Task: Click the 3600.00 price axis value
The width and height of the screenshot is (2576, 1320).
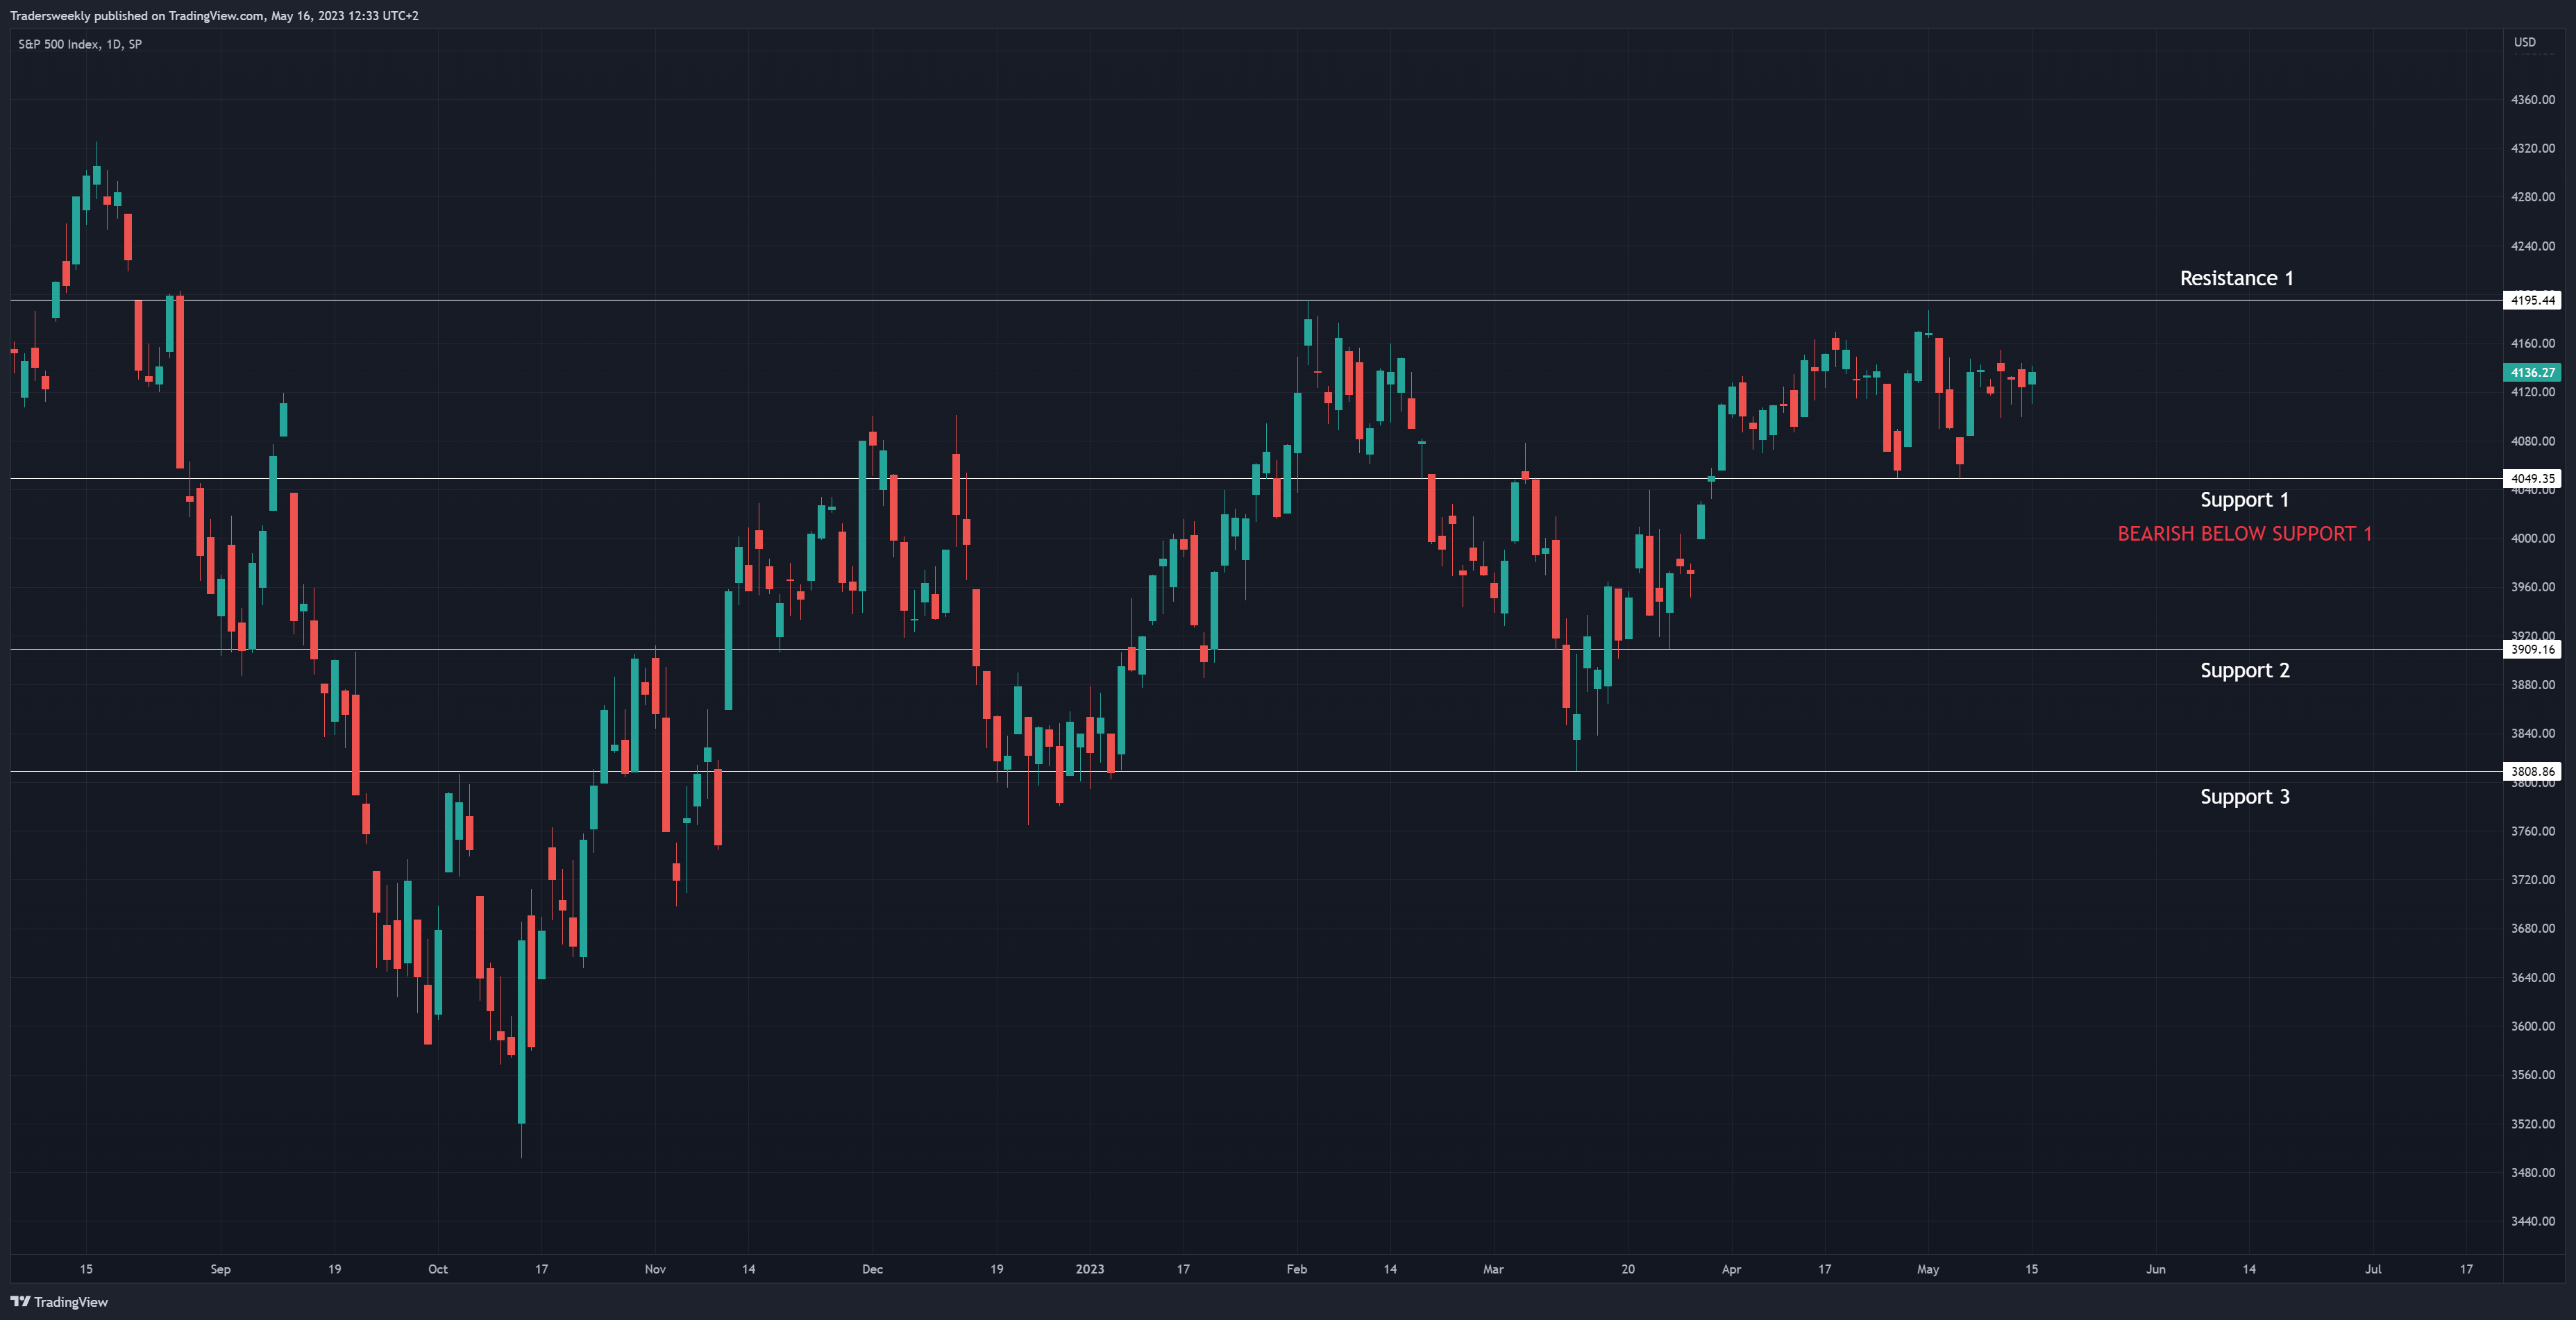Action: 2532,1026
